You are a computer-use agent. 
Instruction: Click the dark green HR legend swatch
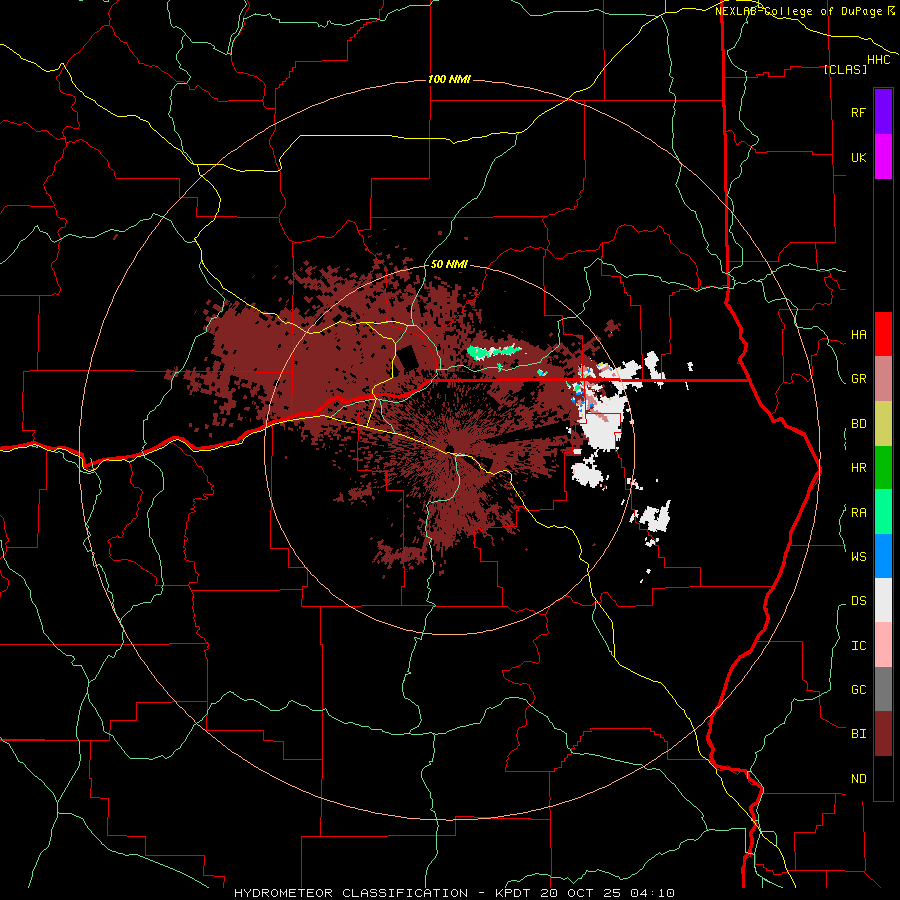coord(883,468)
